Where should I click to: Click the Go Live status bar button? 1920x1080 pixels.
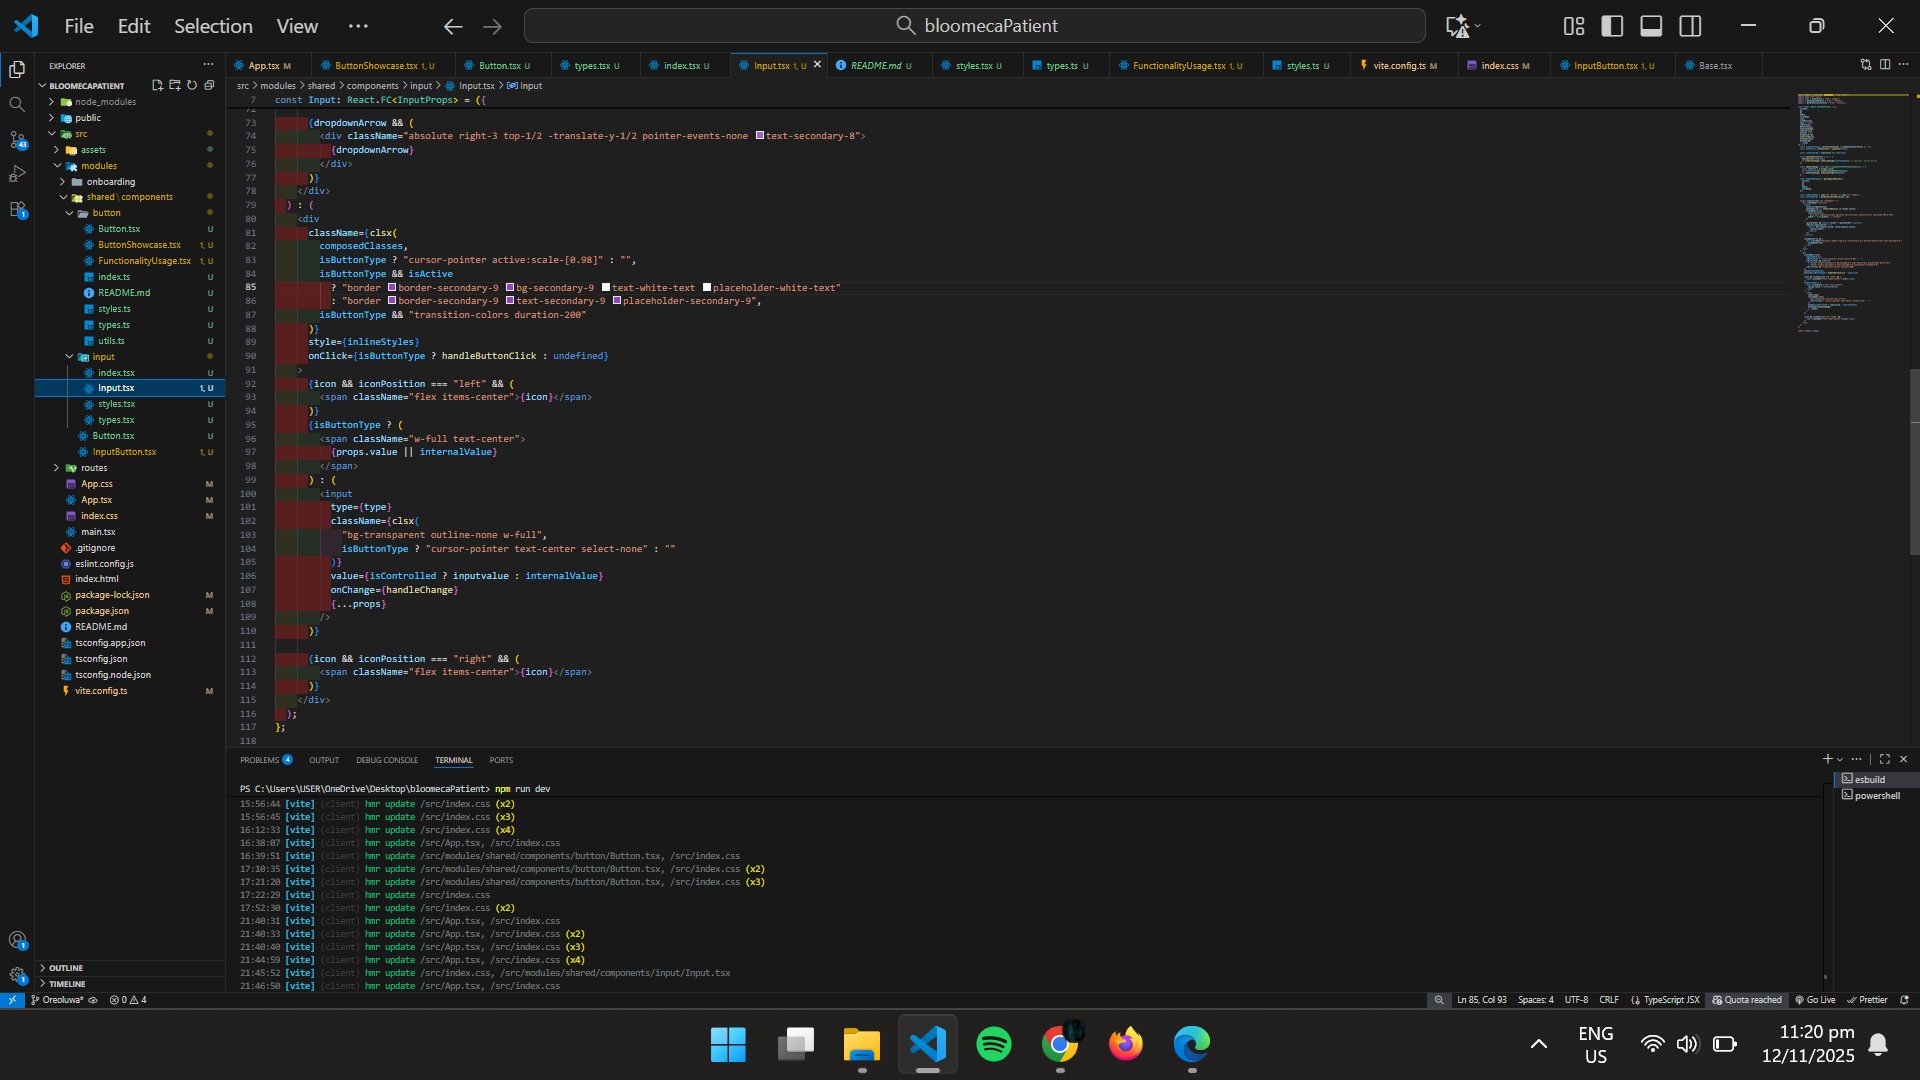[1815, 1000]
